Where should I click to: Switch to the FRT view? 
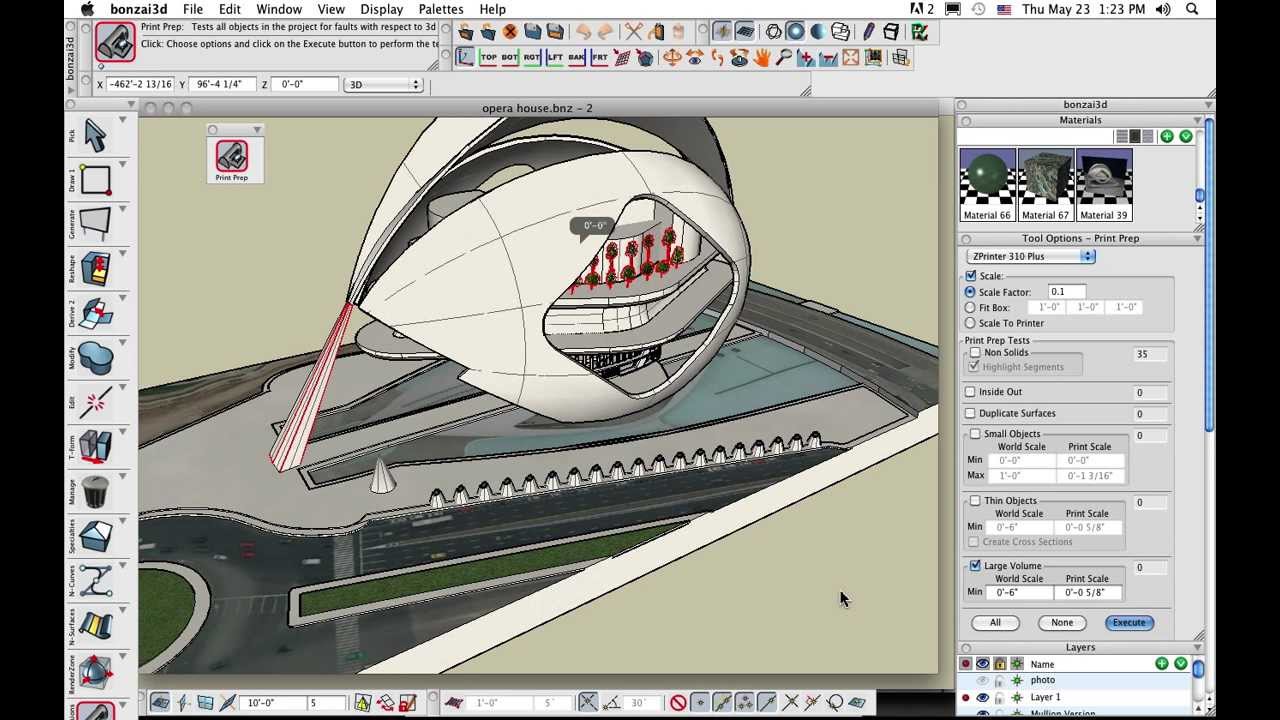pyautogui.click(x=599, y=58)
